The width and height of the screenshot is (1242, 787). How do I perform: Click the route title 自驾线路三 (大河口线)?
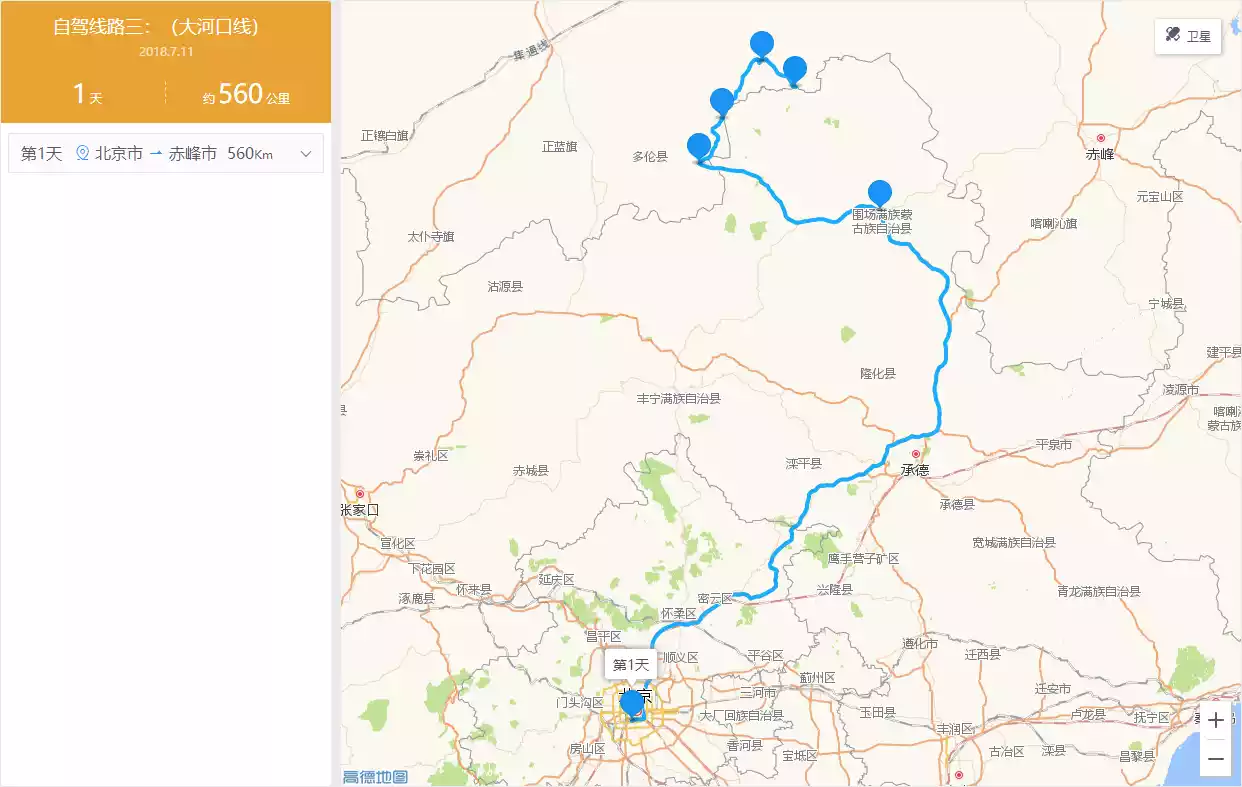click(156, 27)
